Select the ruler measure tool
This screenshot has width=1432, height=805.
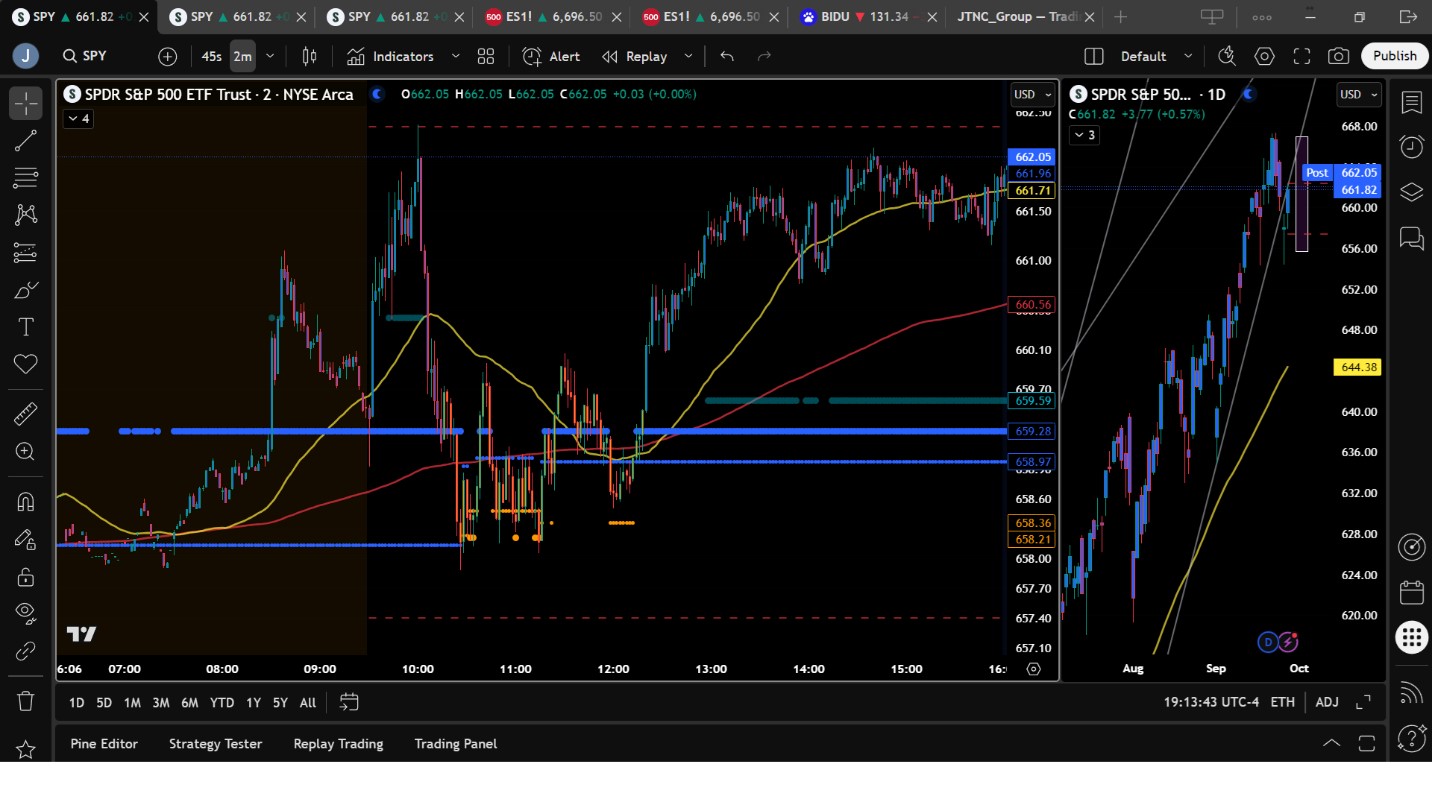26,414
